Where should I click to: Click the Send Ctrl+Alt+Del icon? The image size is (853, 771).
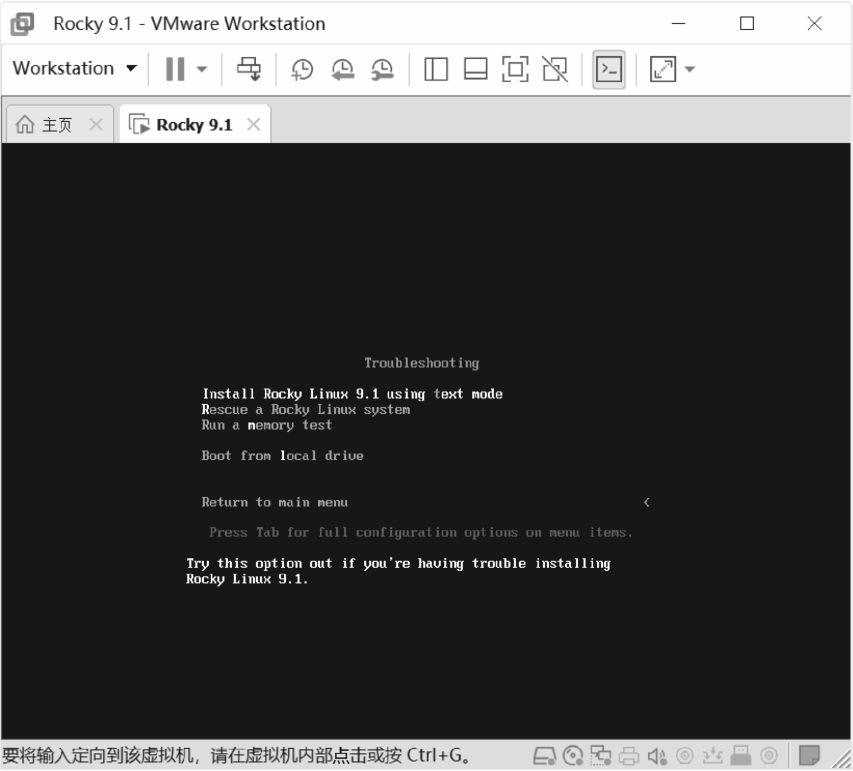[249, 69]
